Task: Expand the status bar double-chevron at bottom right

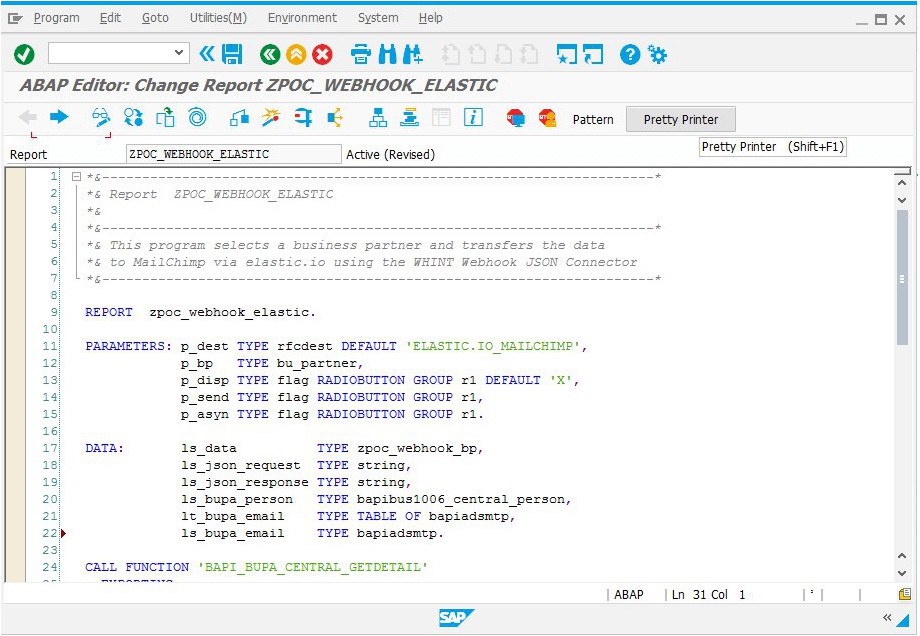Action: tap(887, 617)
